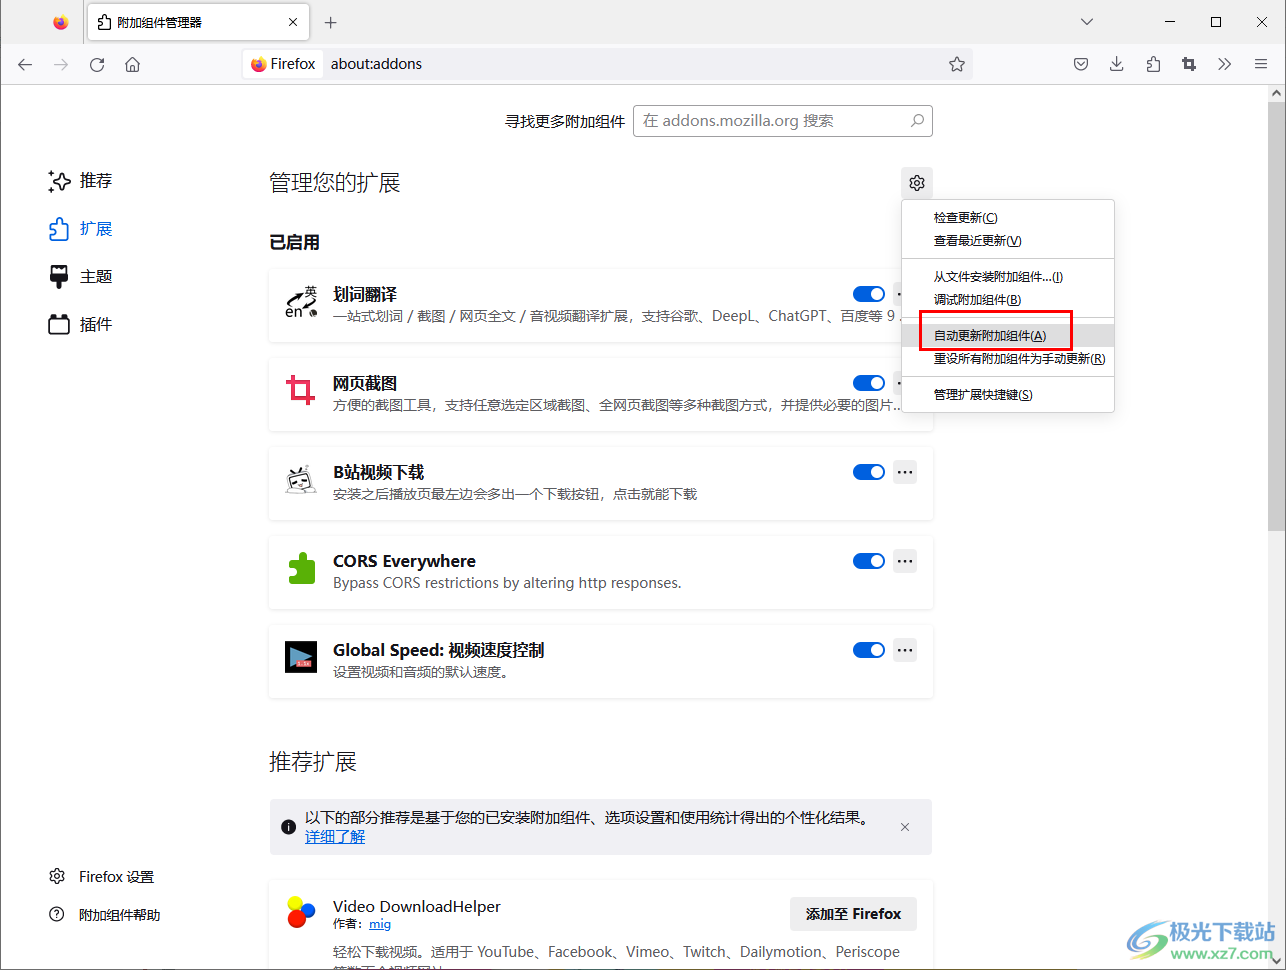The width and height of the screenshot is (1286, 970).
Task: Click the Firefox identity label in the address bar
Action: (283, 64)
